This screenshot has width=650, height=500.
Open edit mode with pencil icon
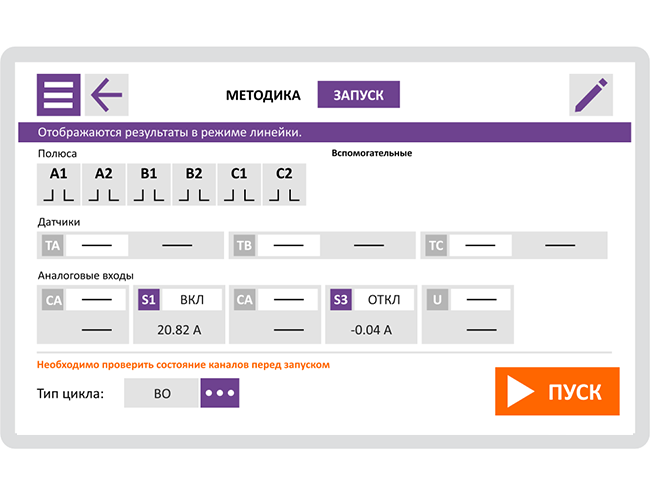pos(591,95)
